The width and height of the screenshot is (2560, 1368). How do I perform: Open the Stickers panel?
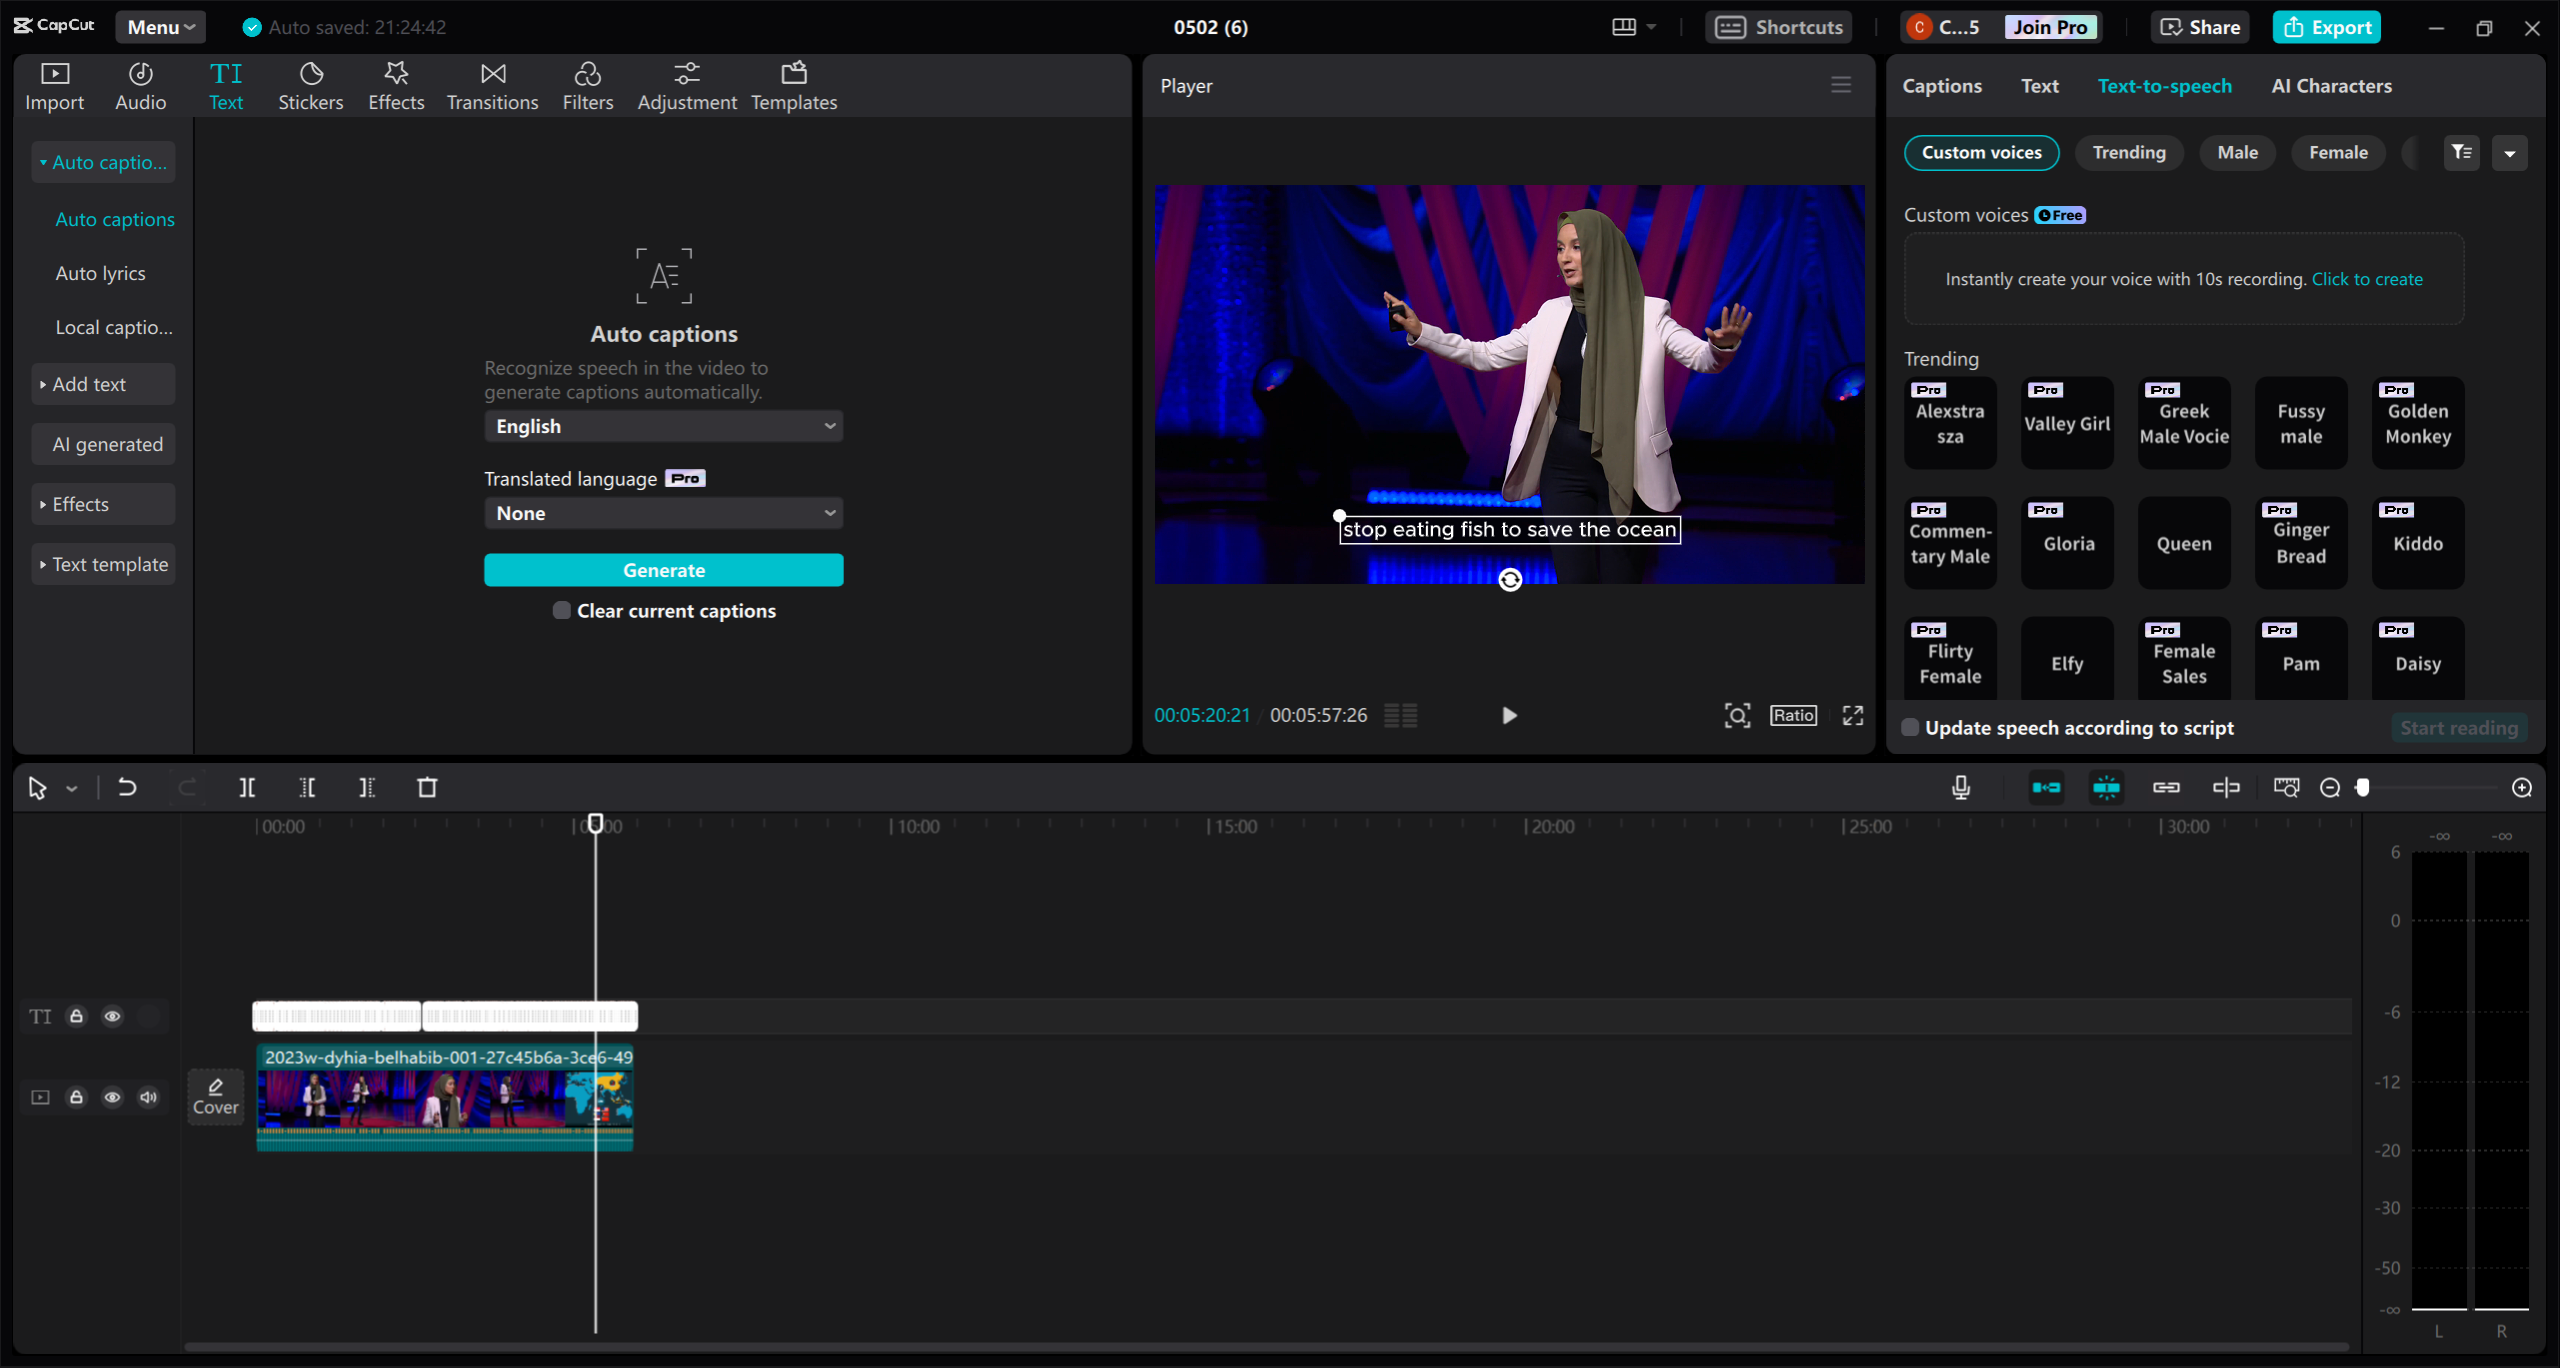click(x=310, y=86)
